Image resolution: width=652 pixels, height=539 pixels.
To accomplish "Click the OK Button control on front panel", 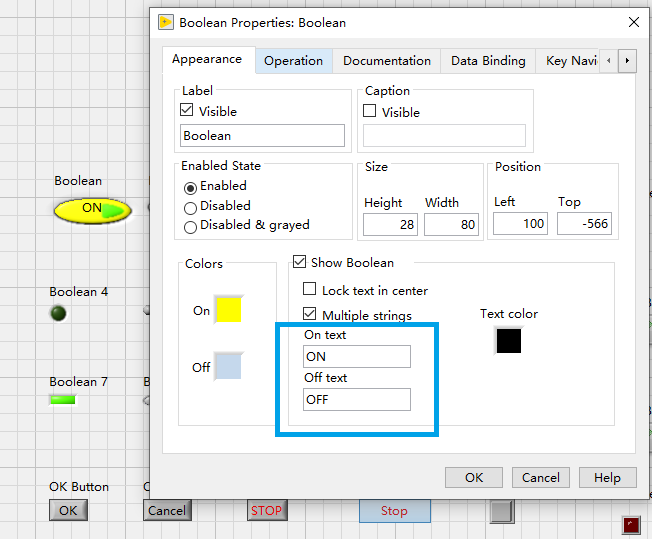I will click(x=68, y=510).
